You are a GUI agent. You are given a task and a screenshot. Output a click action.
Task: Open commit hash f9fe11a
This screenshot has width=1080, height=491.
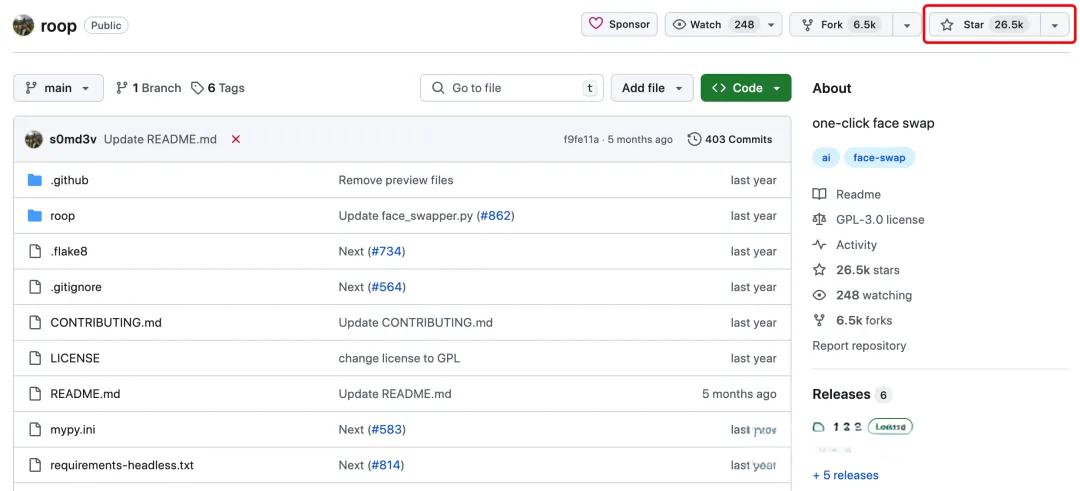[x=581, y=139]
